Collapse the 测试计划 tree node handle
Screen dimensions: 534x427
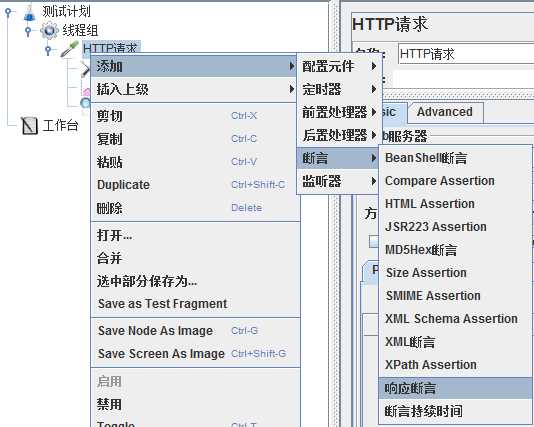tap(9, 12)
